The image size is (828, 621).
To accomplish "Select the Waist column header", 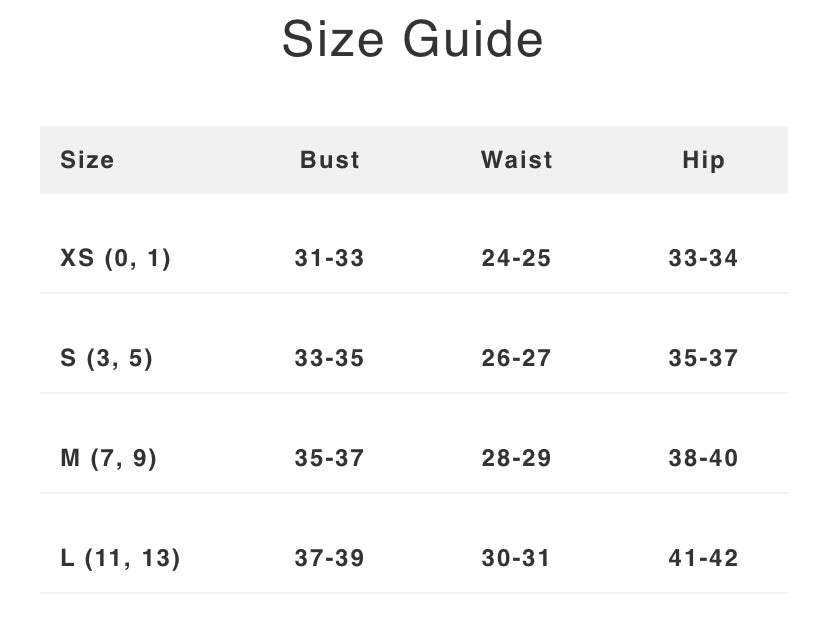I will pos(516,160).
